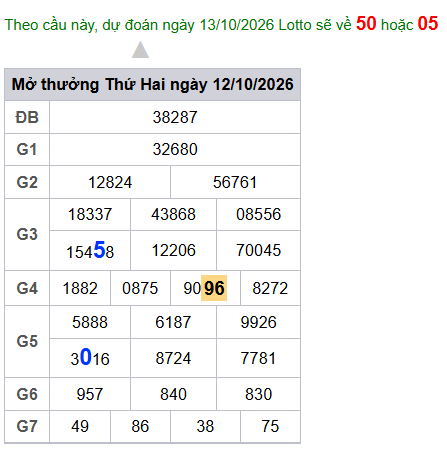Select the G6 row label
Image resolution: width=447 pixels, height=450 pixels.
27,394
